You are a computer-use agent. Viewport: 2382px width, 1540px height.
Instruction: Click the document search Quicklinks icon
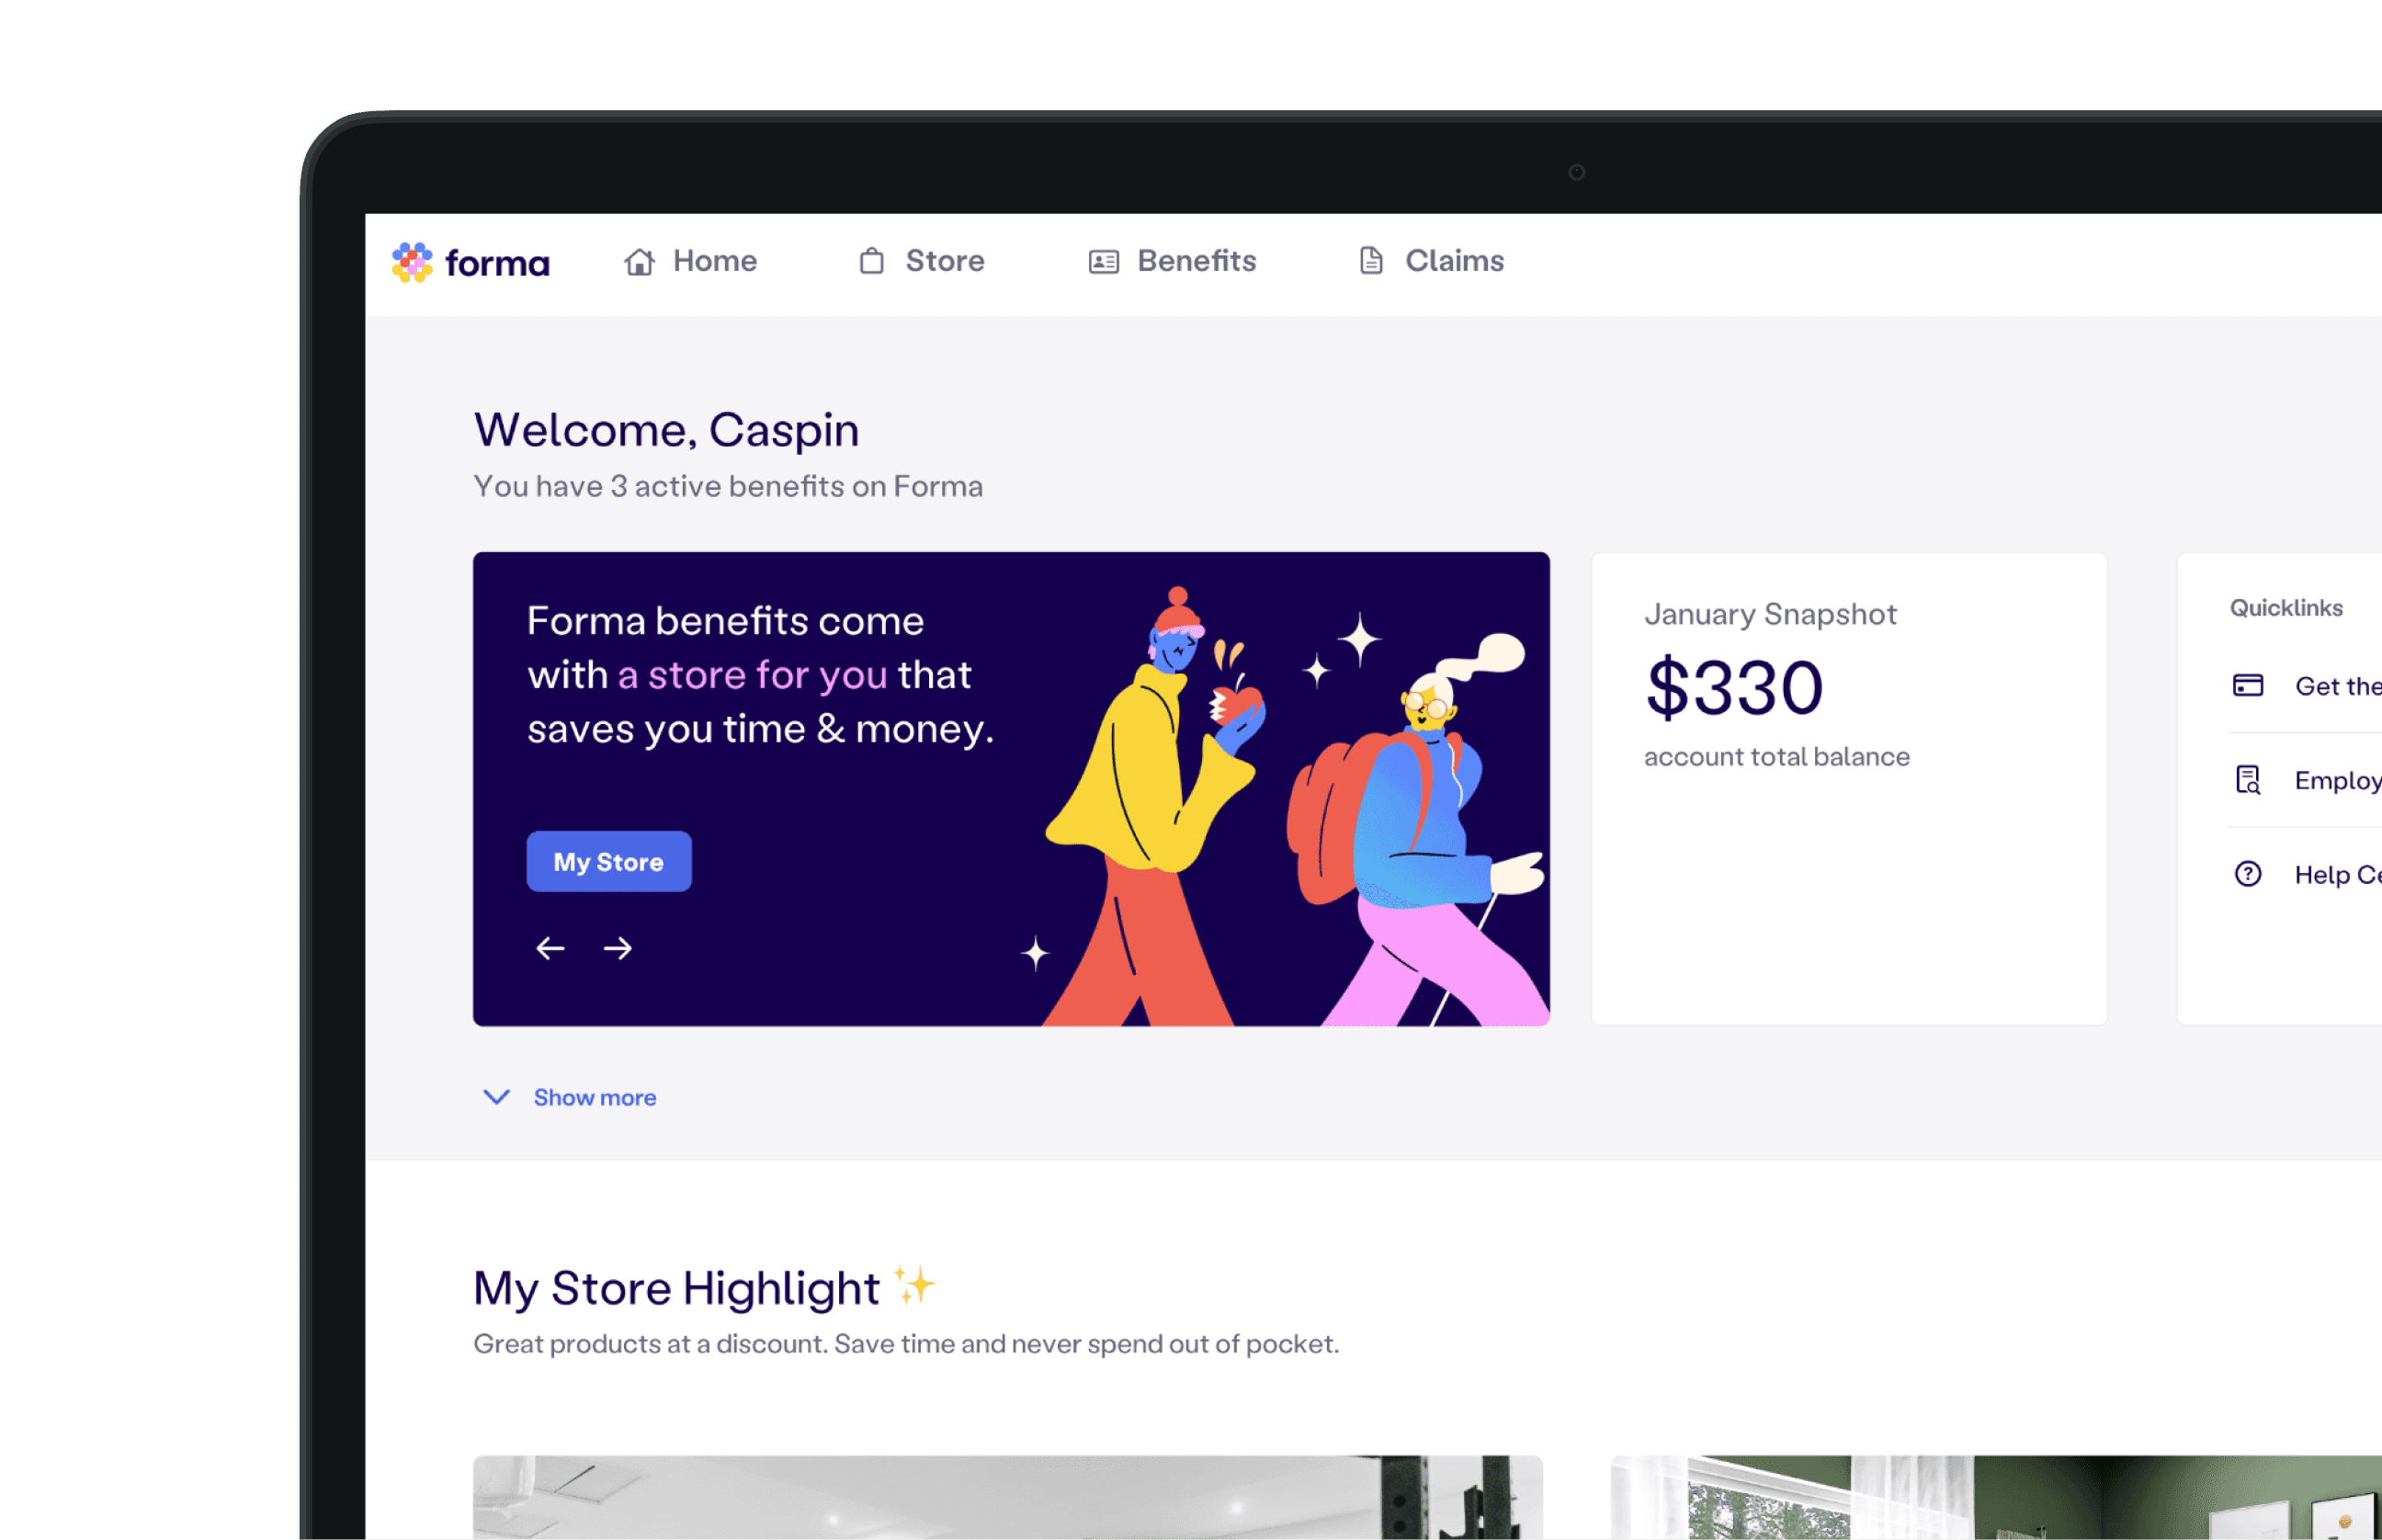pos(2248,779)
